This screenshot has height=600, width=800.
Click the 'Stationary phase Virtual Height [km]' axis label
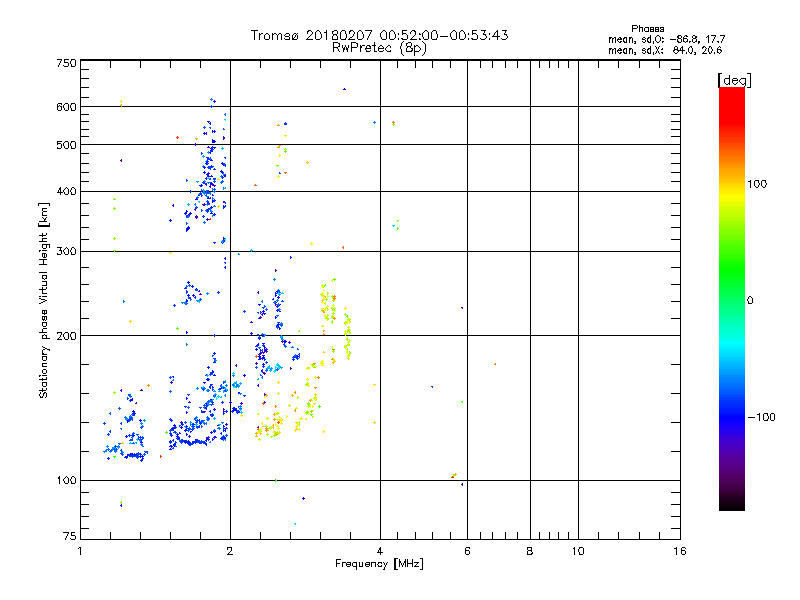(x=44, y=300)
